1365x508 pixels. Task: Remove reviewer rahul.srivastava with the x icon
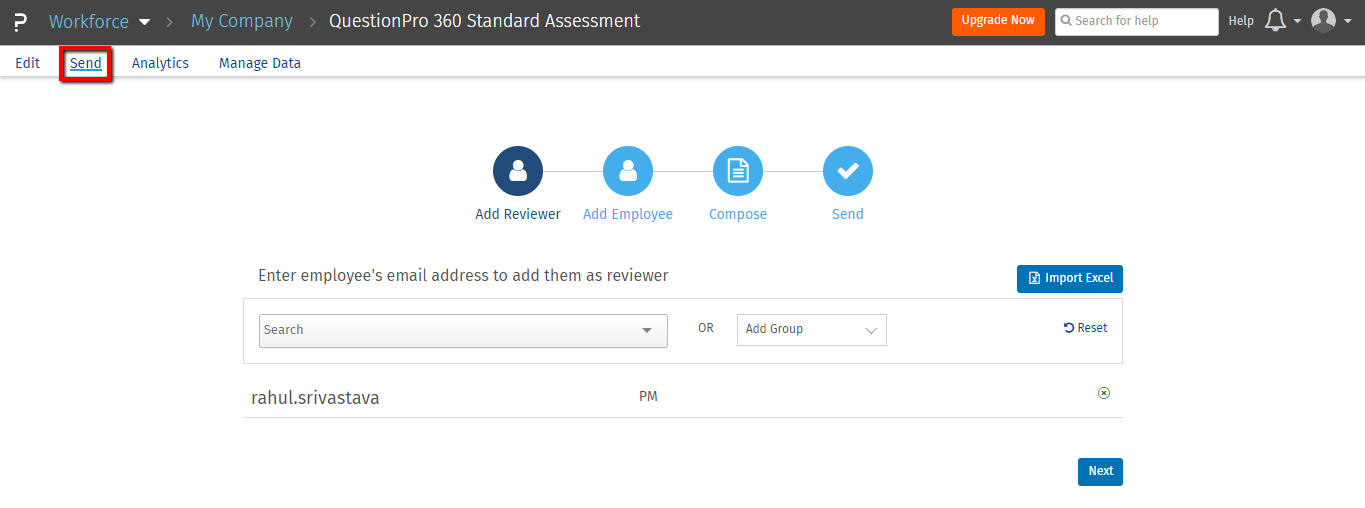(1104, 393)
